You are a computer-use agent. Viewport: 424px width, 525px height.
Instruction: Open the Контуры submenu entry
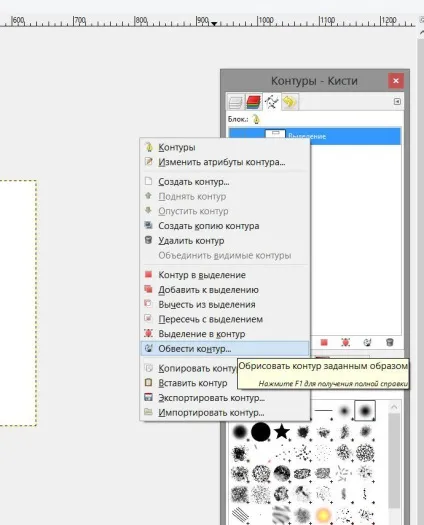[225, 147]
